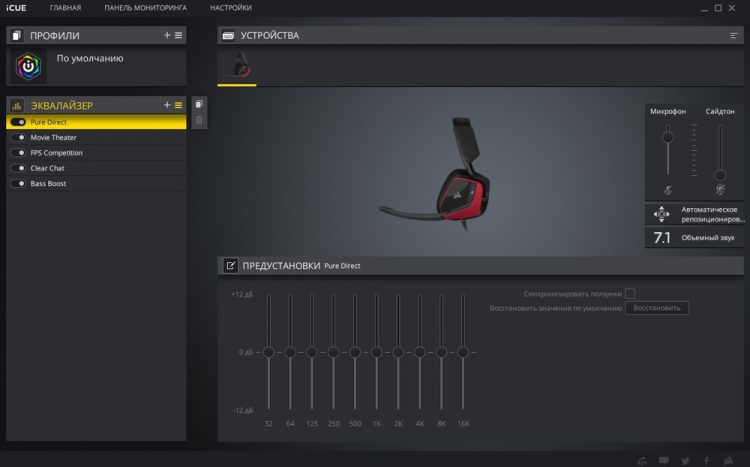Screen dimensions: 750x467
Task: Enable the Bass Boost preset toggle
Action: point(19,184)
